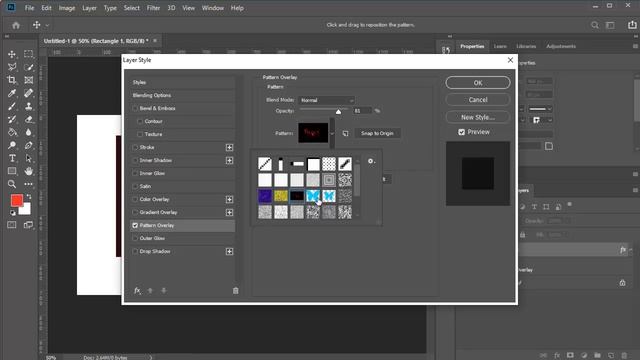This screenshot has height=360, width=640.
Task: Select the Horizontal Type tool
Action: (12, 158)
